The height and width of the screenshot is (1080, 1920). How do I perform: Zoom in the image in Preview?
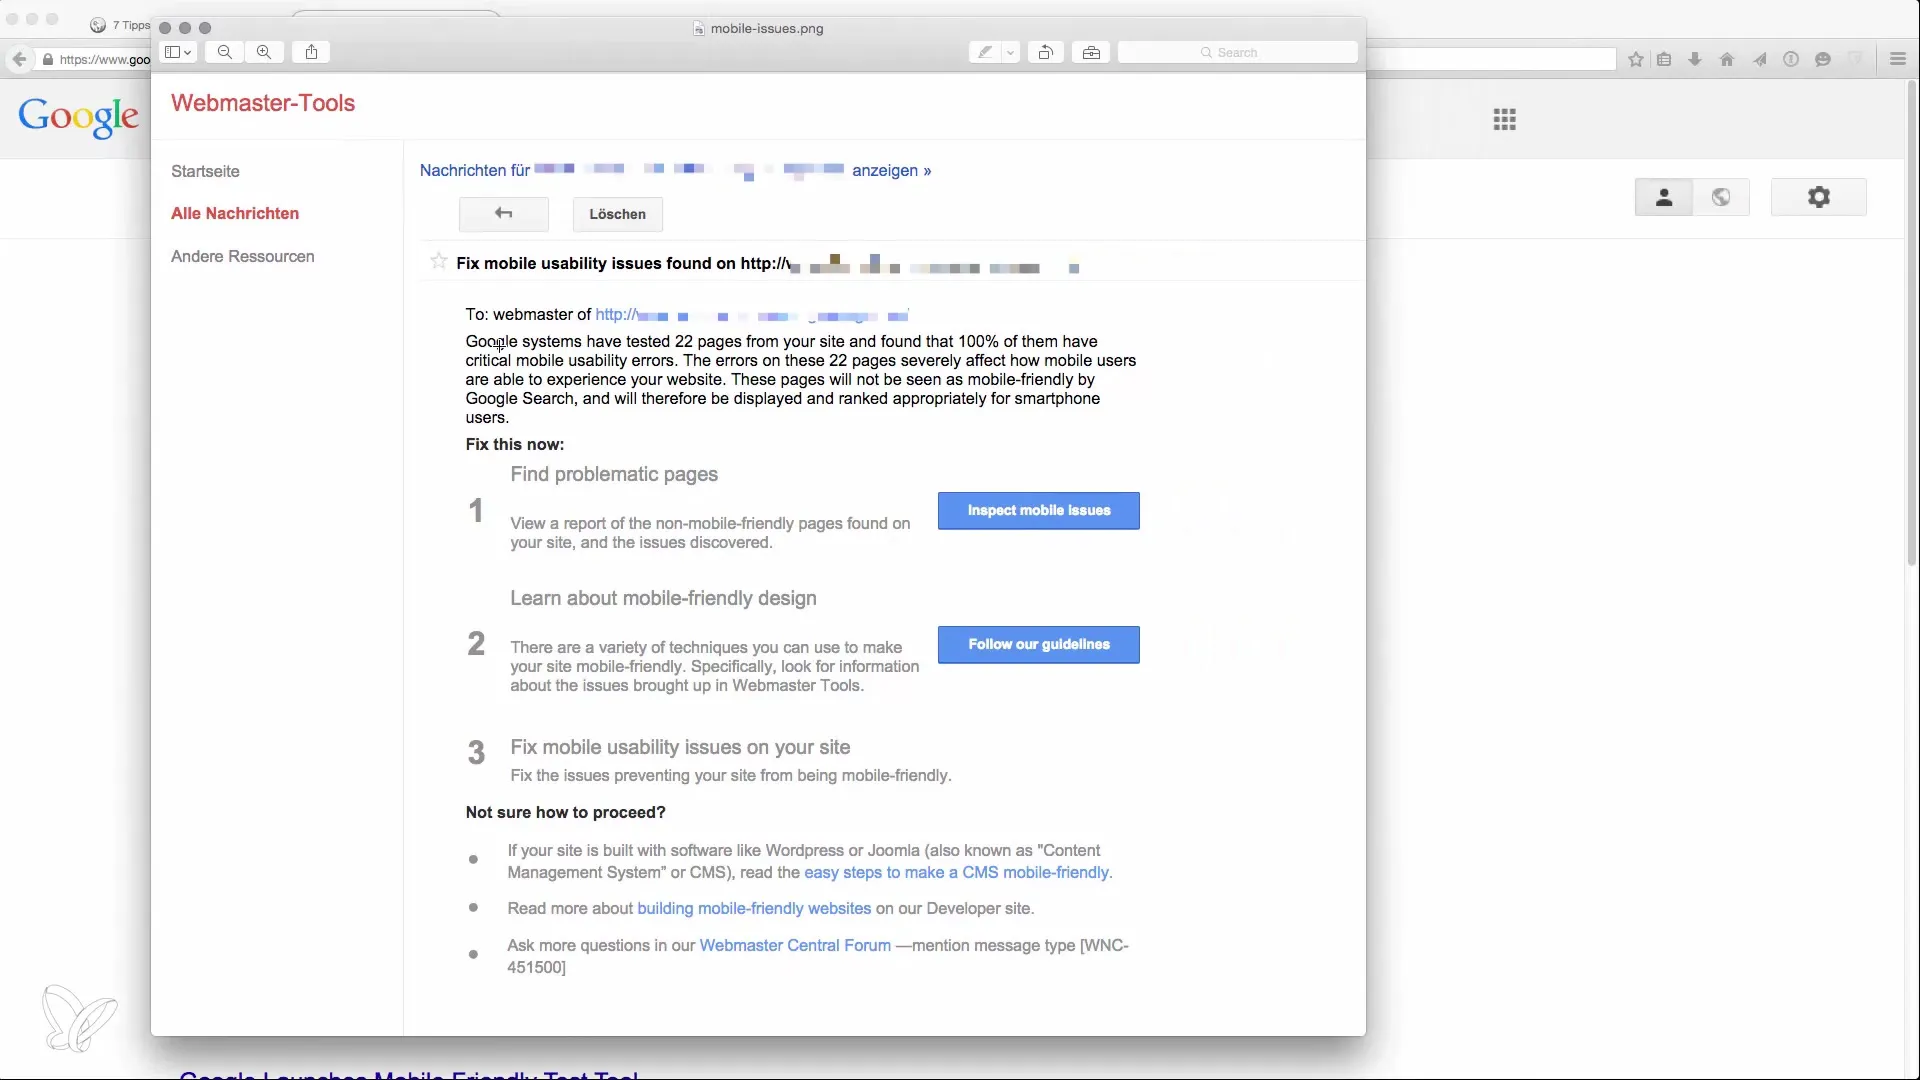click(x=264, y=52)
